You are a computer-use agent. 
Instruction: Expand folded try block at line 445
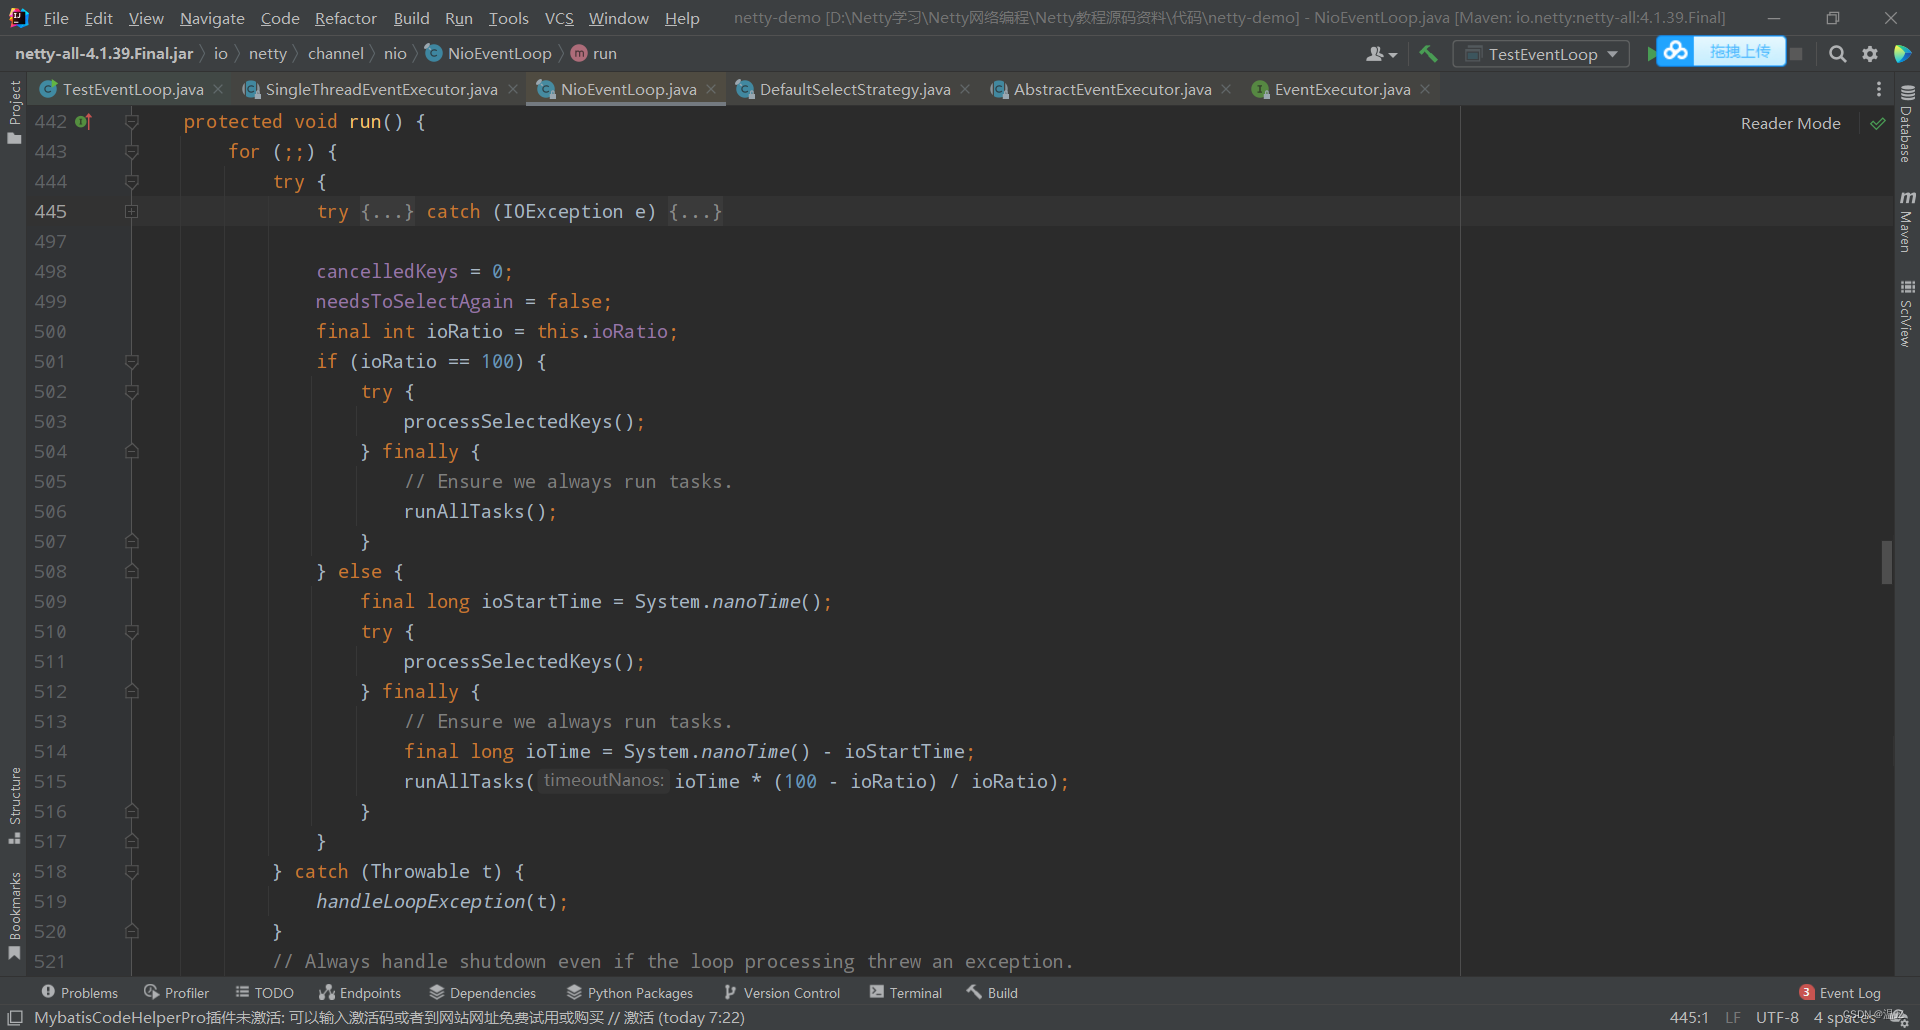pyautogui.click(x=131, y=211)
